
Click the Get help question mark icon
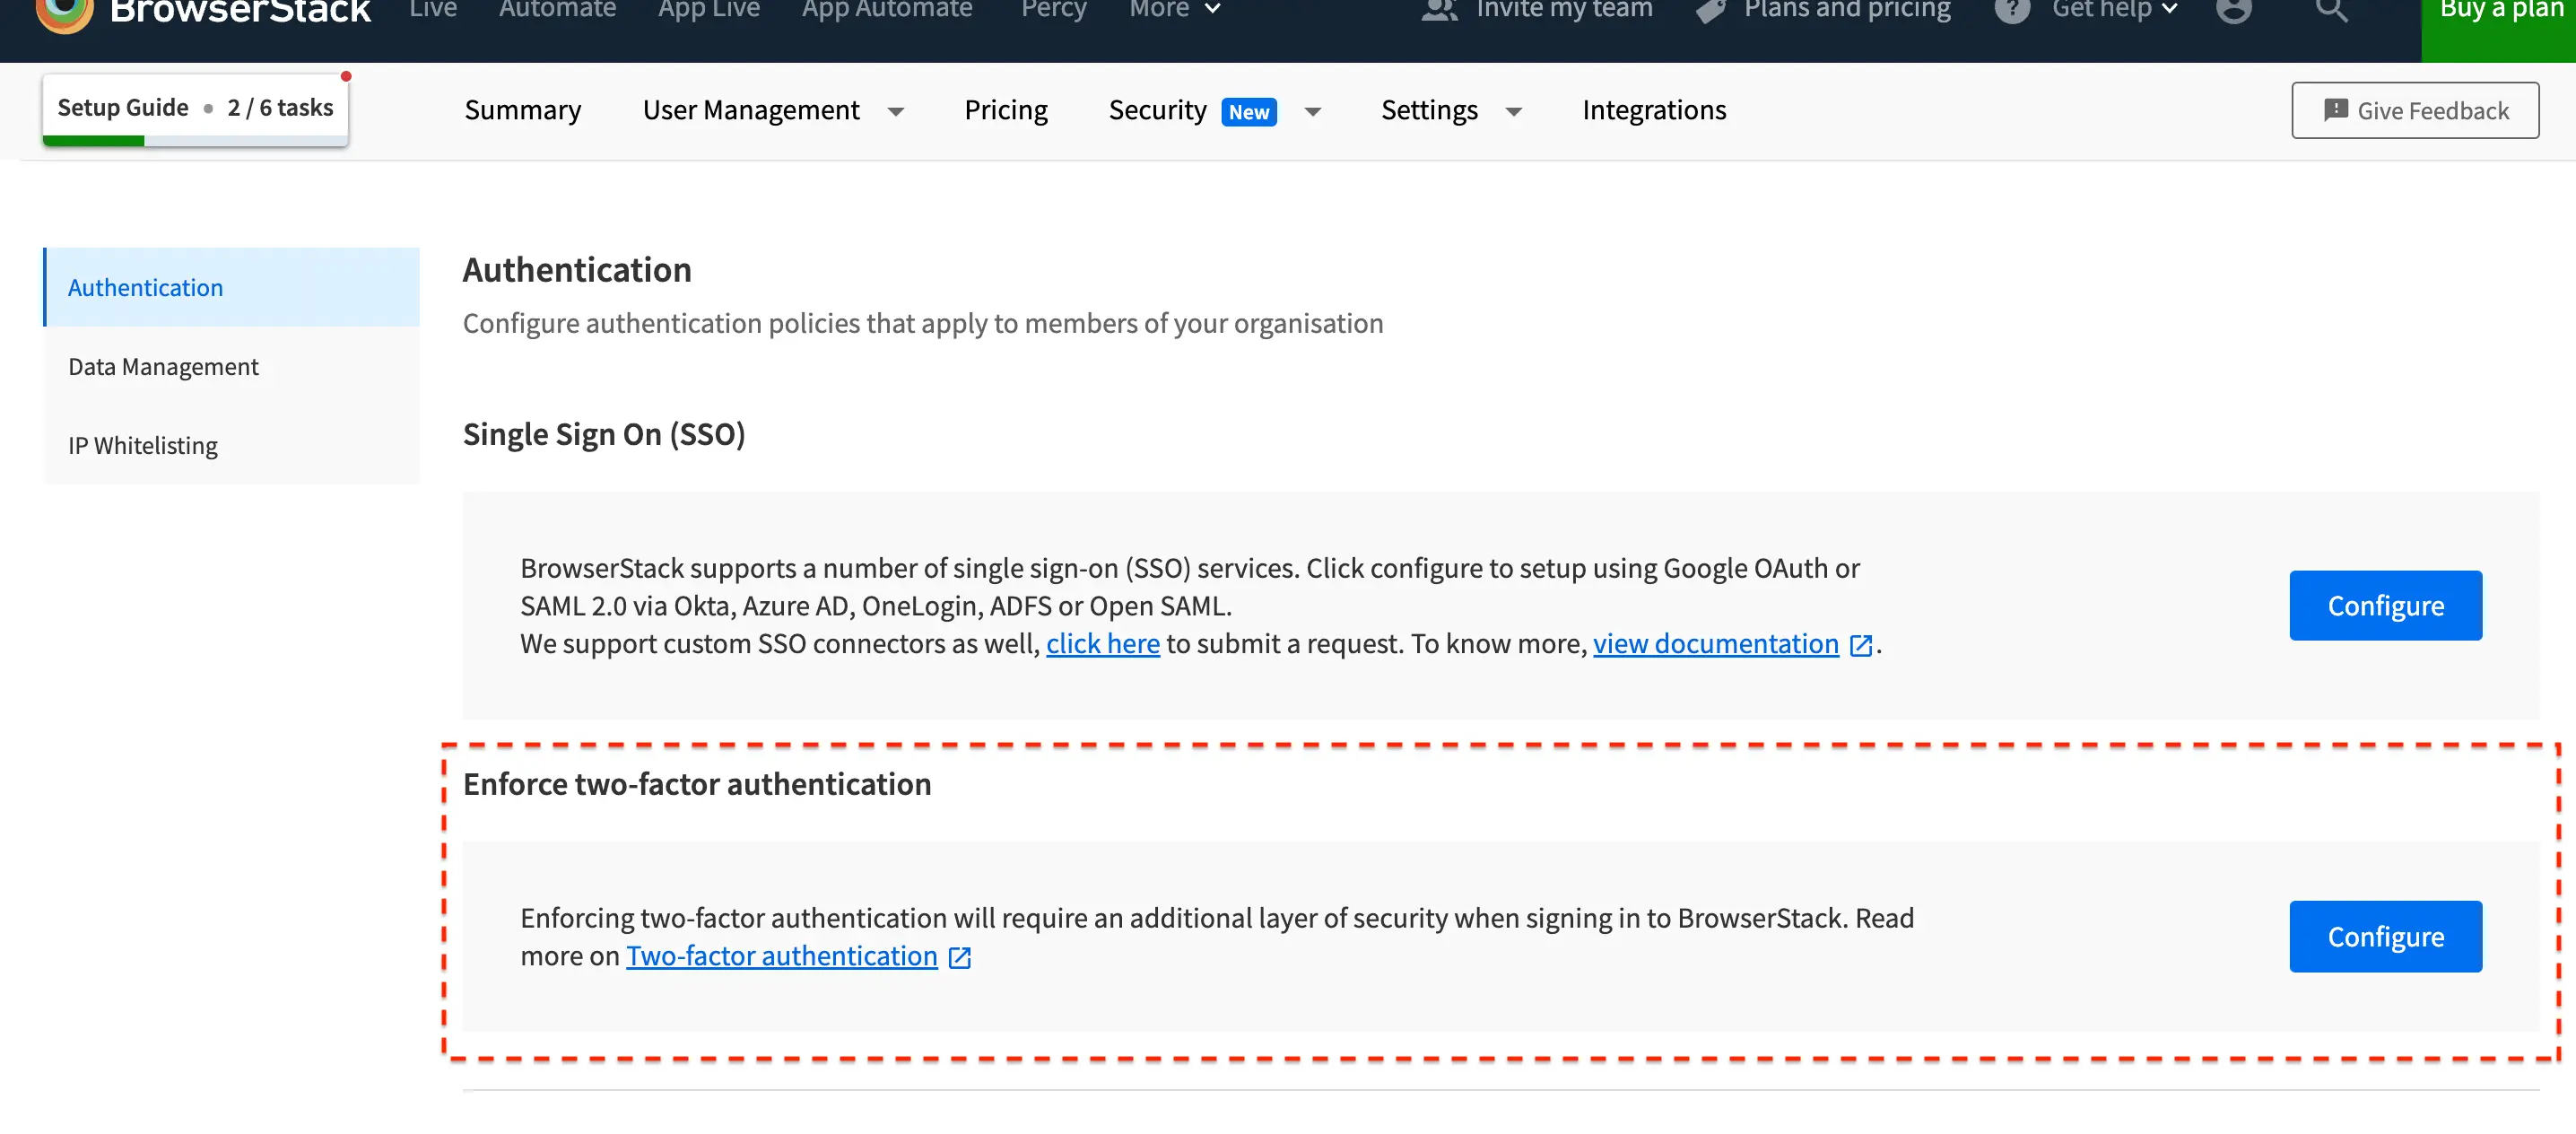[2011, 10]
